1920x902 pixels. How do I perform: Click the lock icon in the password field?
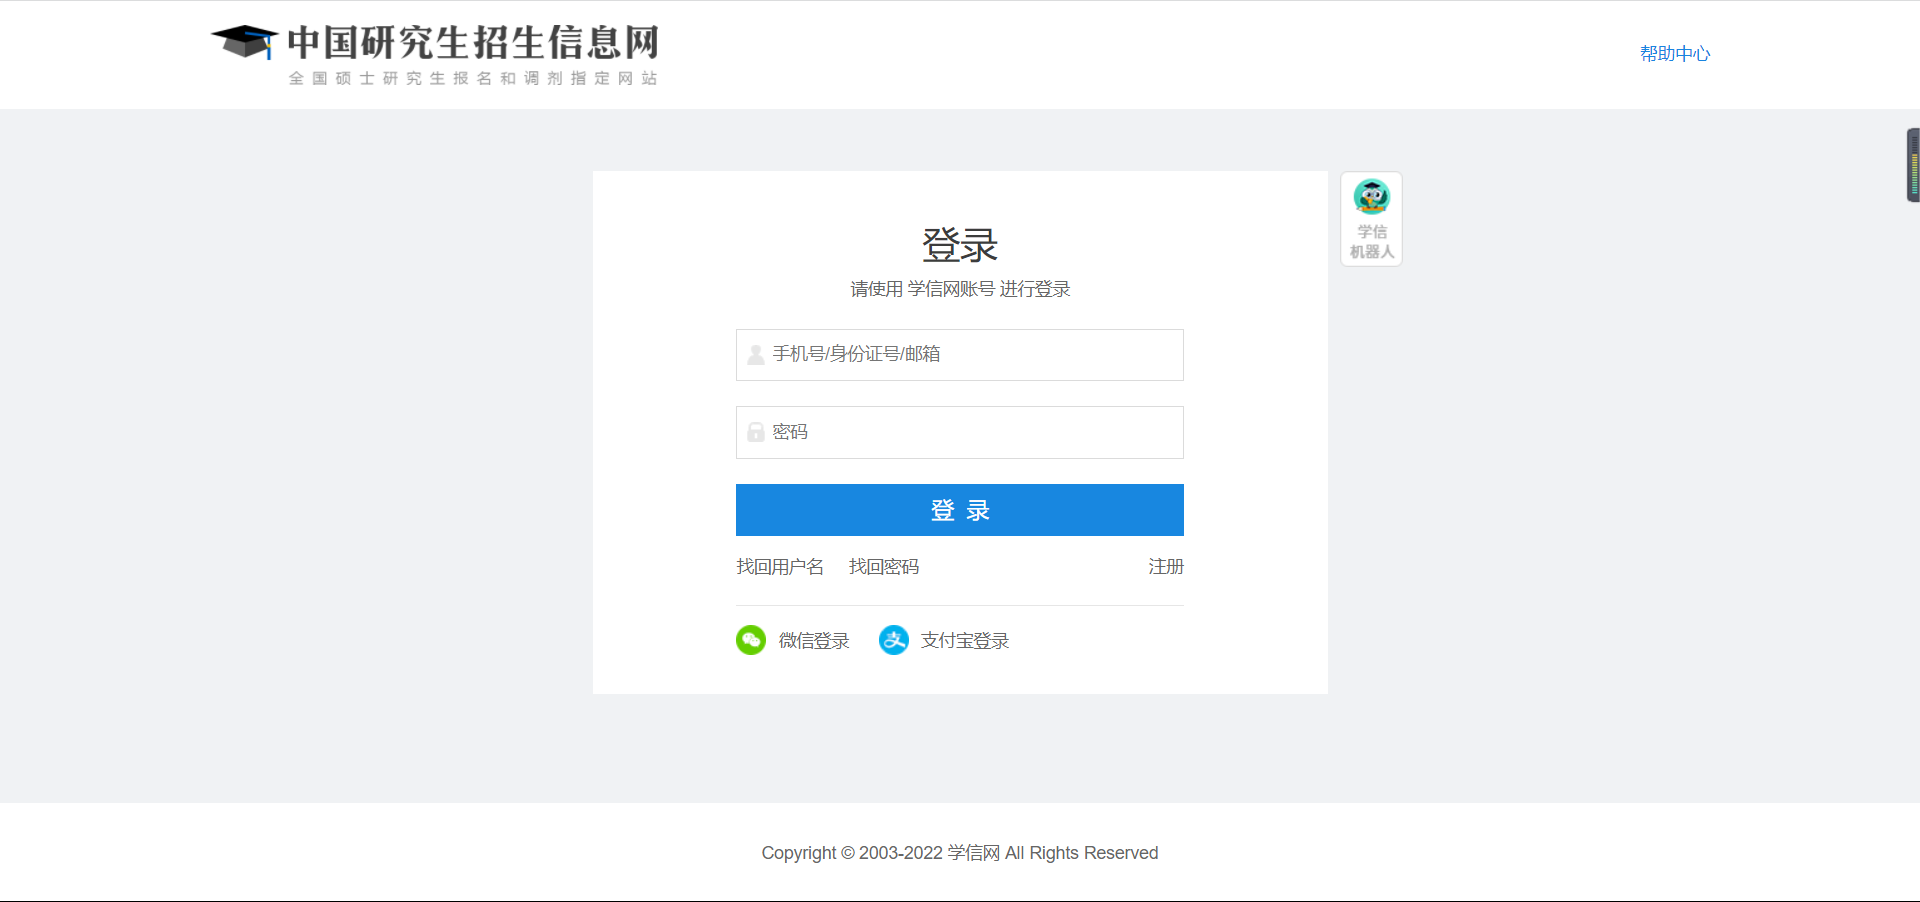[x=755, y=432]
